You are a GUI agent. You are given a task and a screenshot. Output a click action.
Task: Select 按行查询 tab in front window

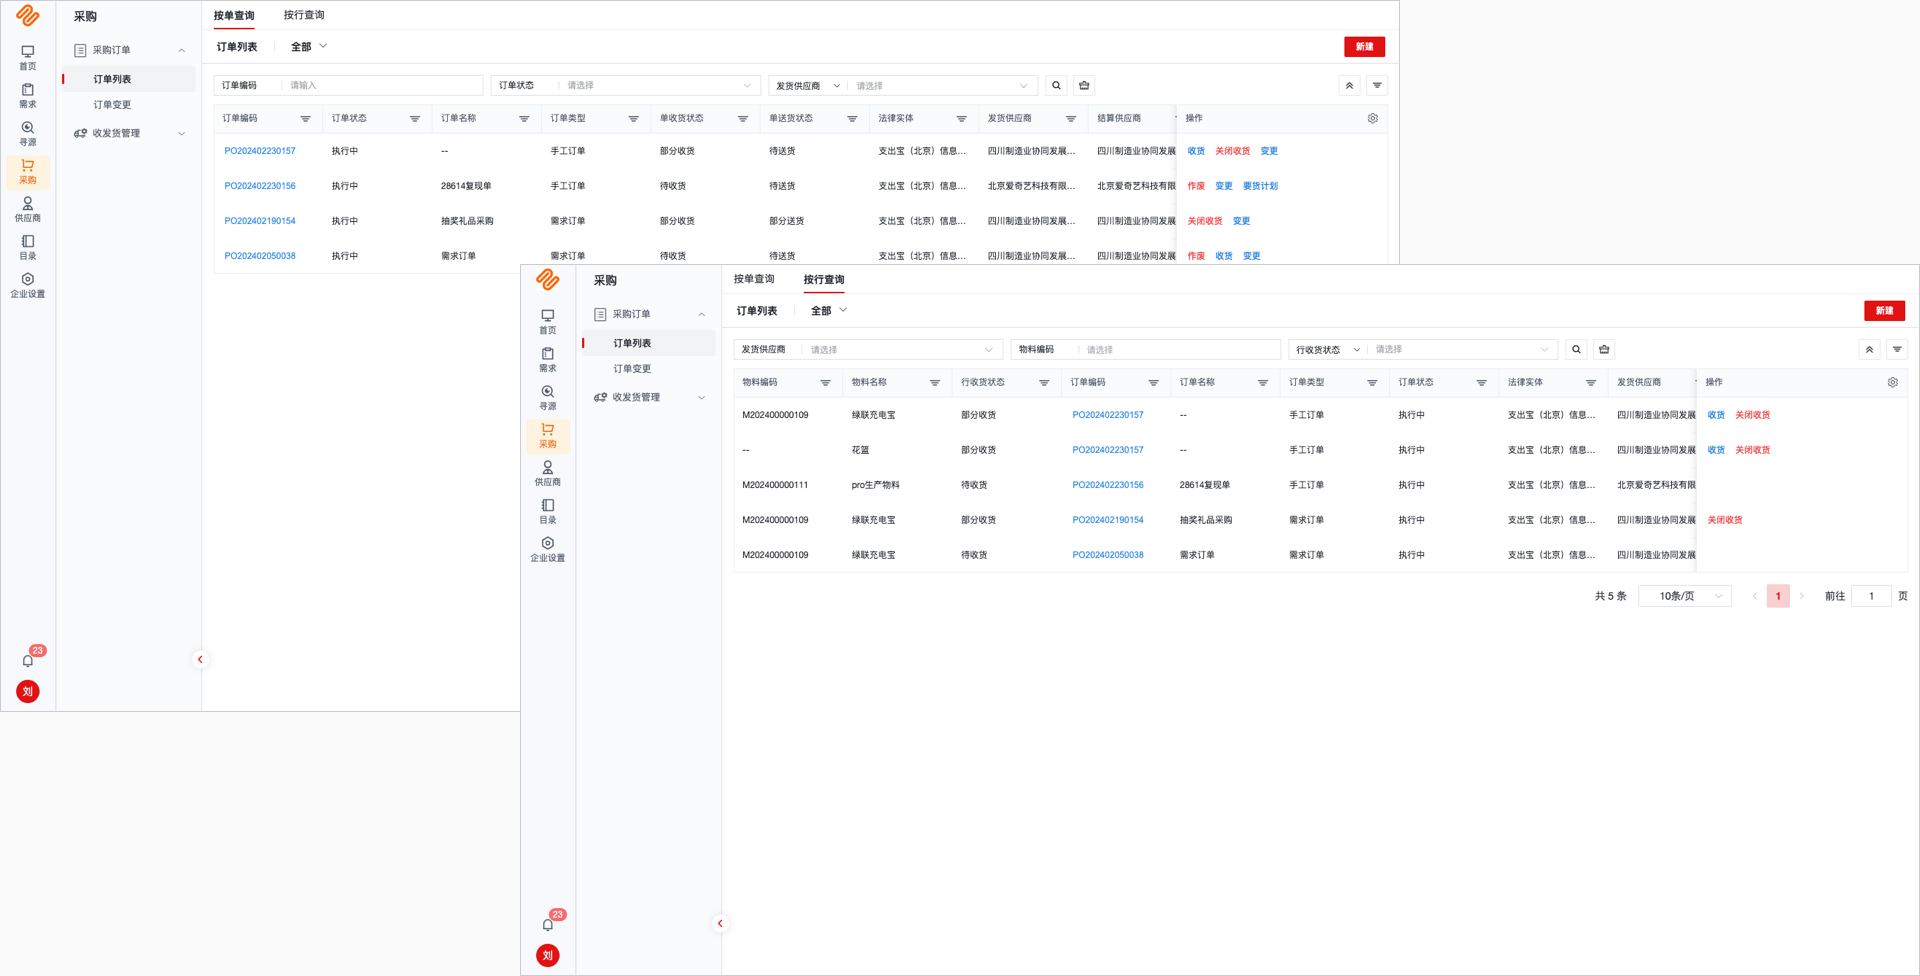pyautogui.click(x=824, y=279)
